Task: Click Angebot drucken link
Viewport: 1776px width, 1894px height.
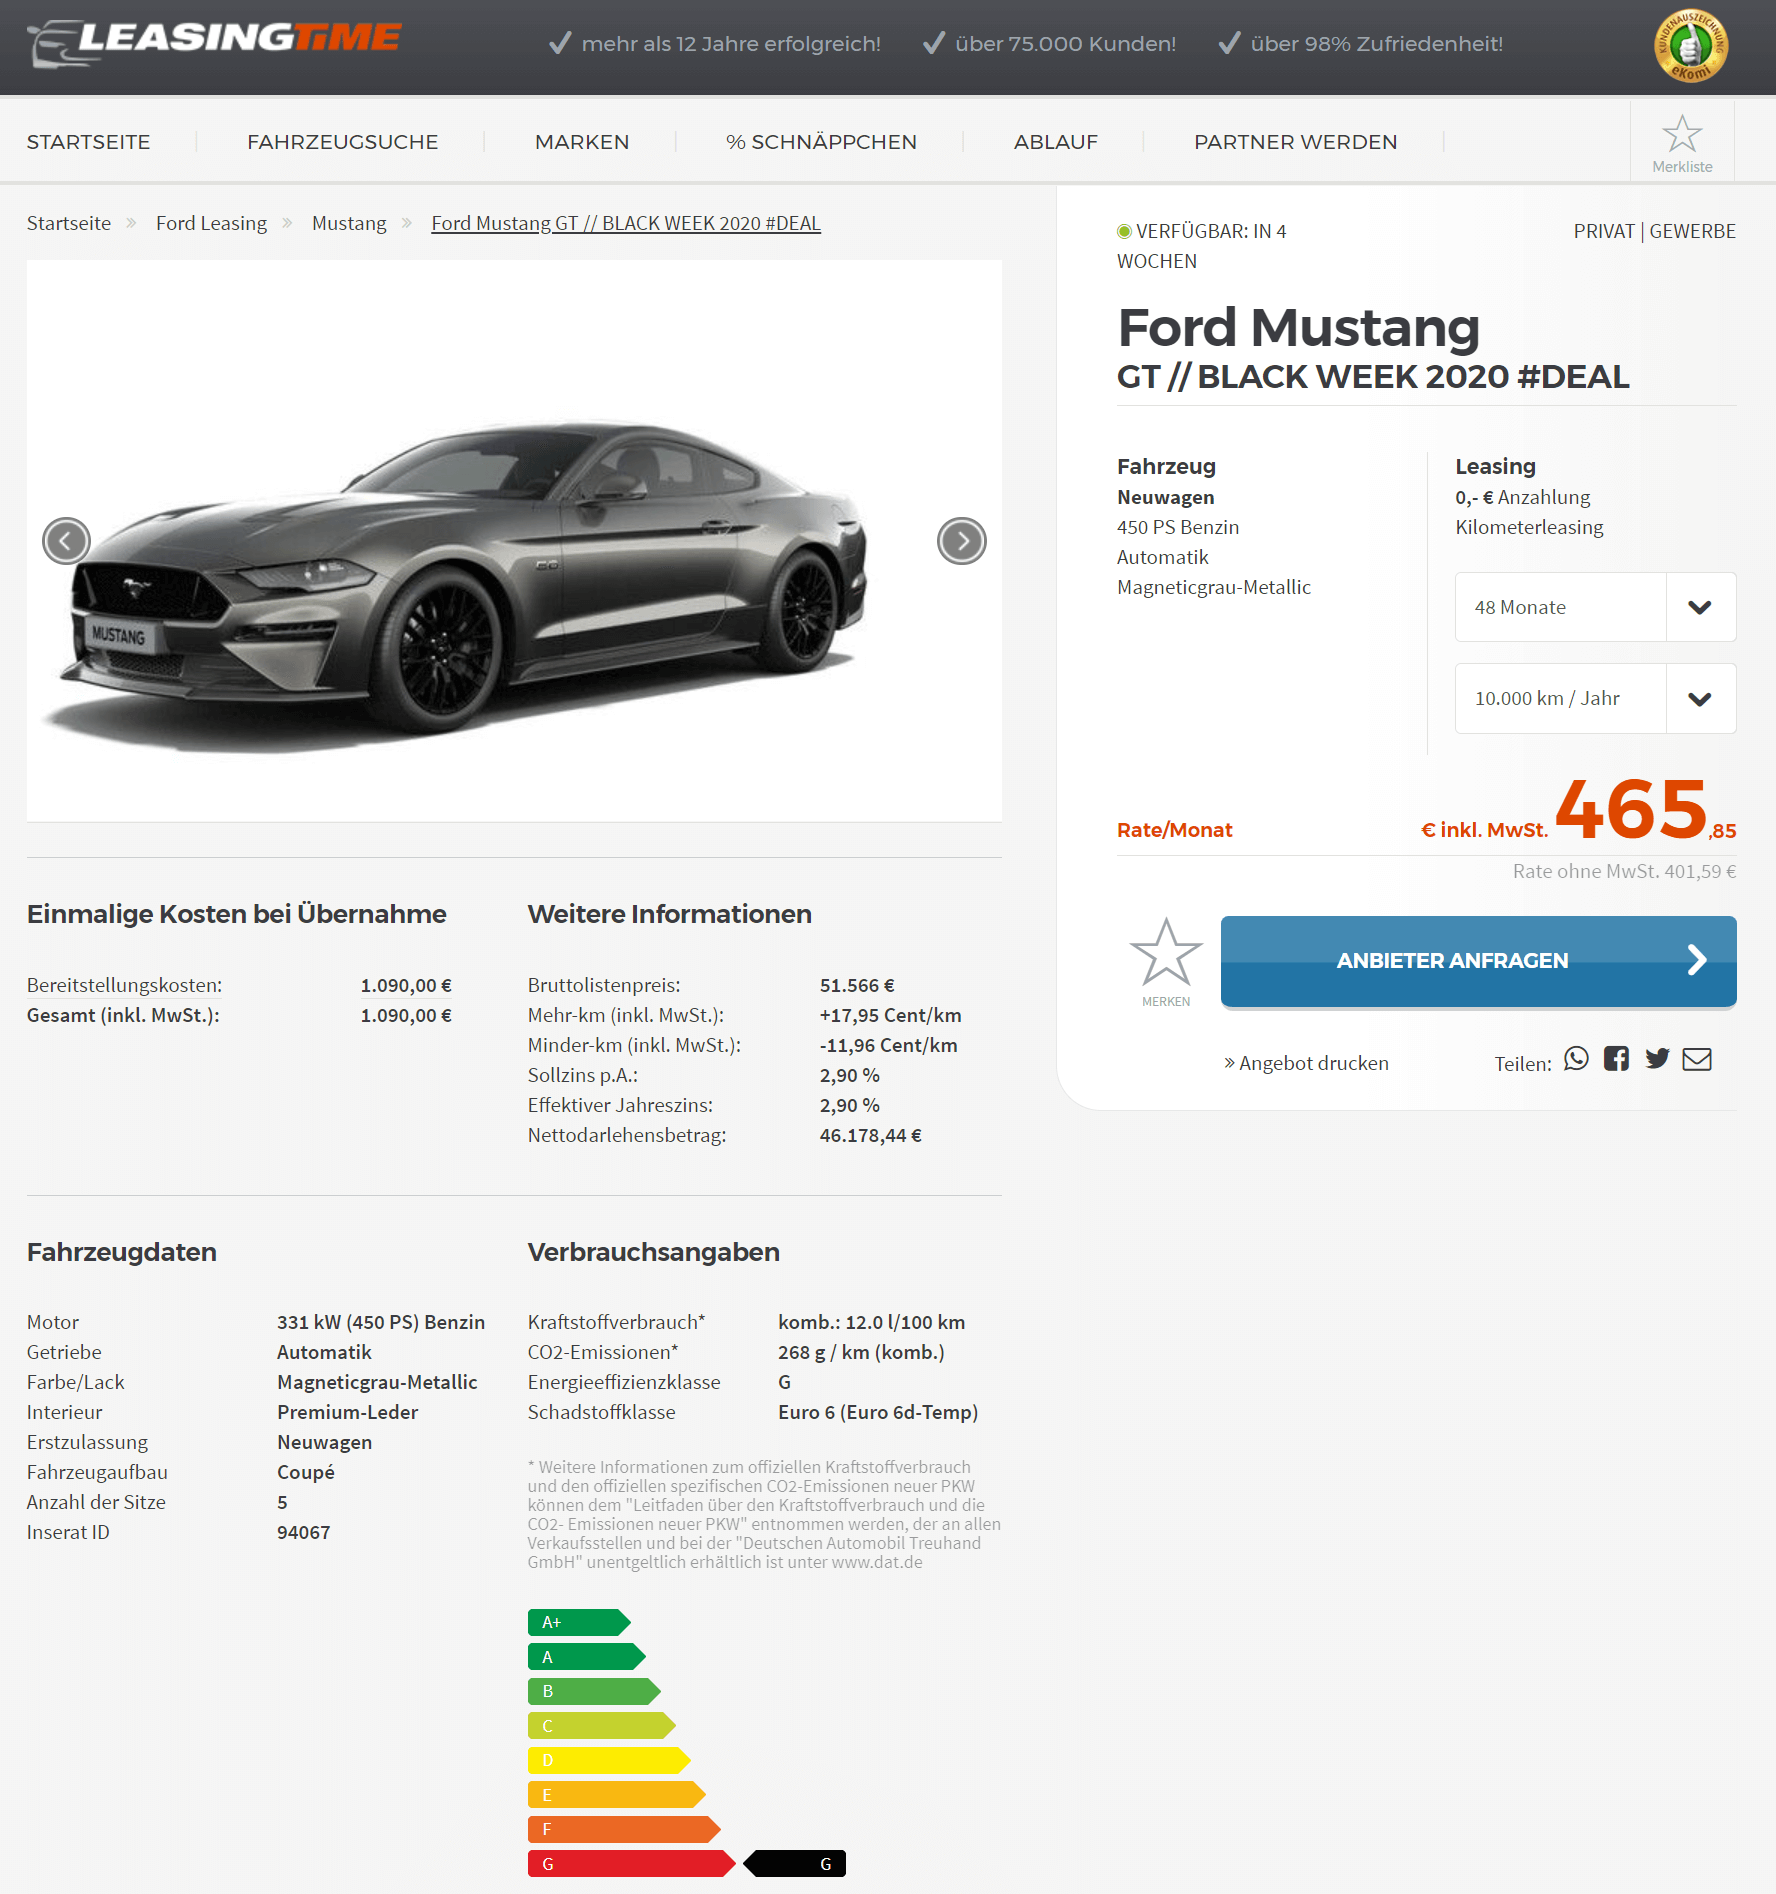Action: pyautogui.click(x=1306, y=1063)
